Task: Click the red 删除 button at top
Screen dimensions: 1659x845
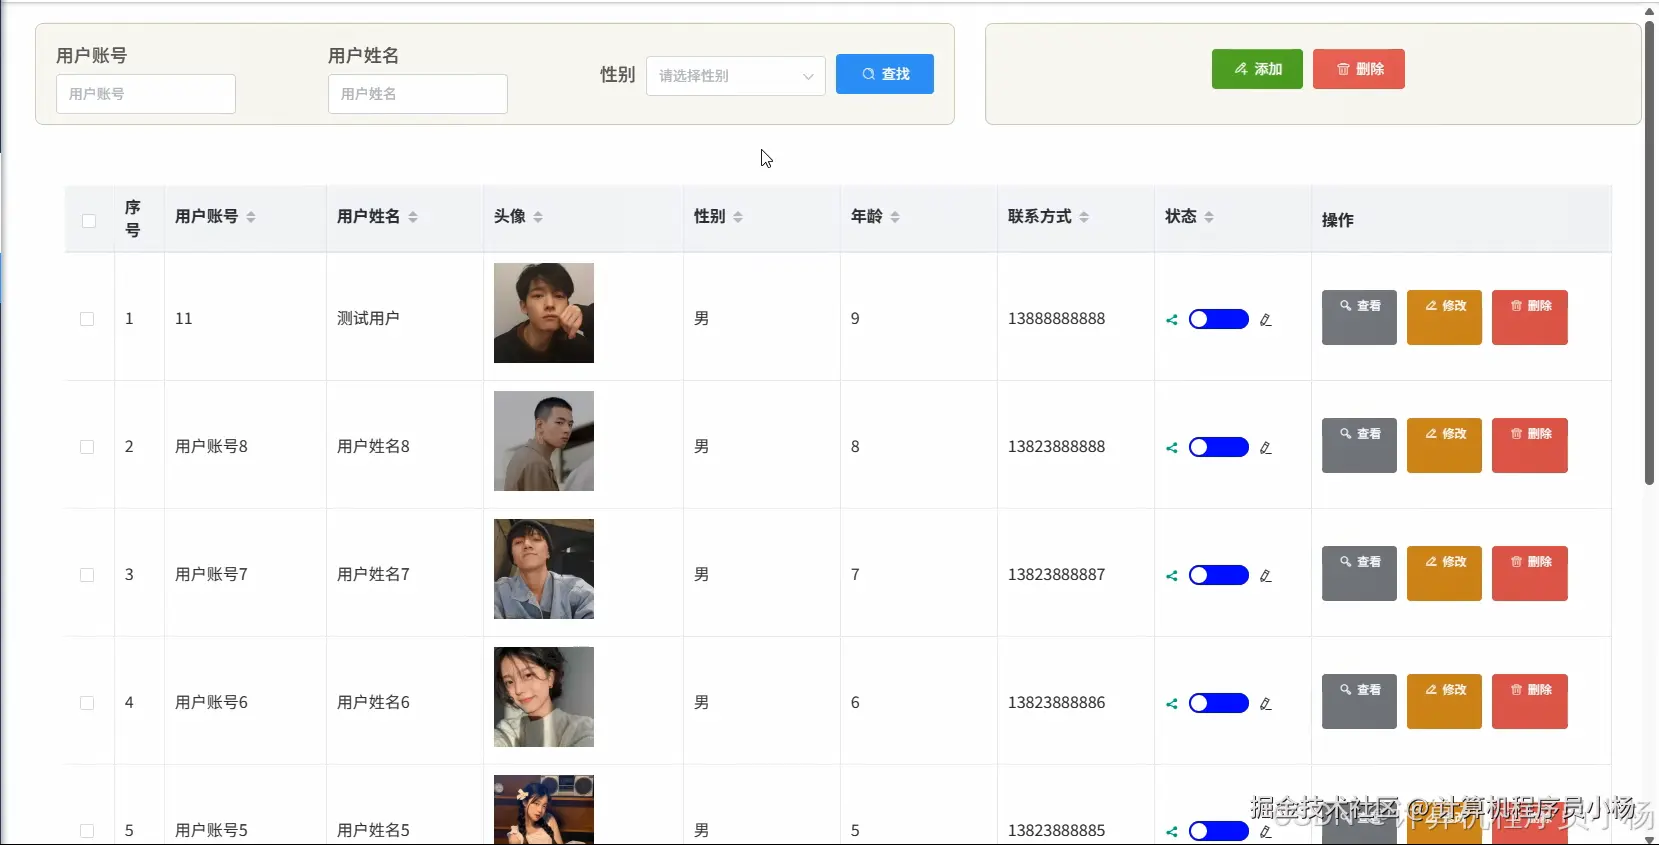Action: coord(1359,69)
